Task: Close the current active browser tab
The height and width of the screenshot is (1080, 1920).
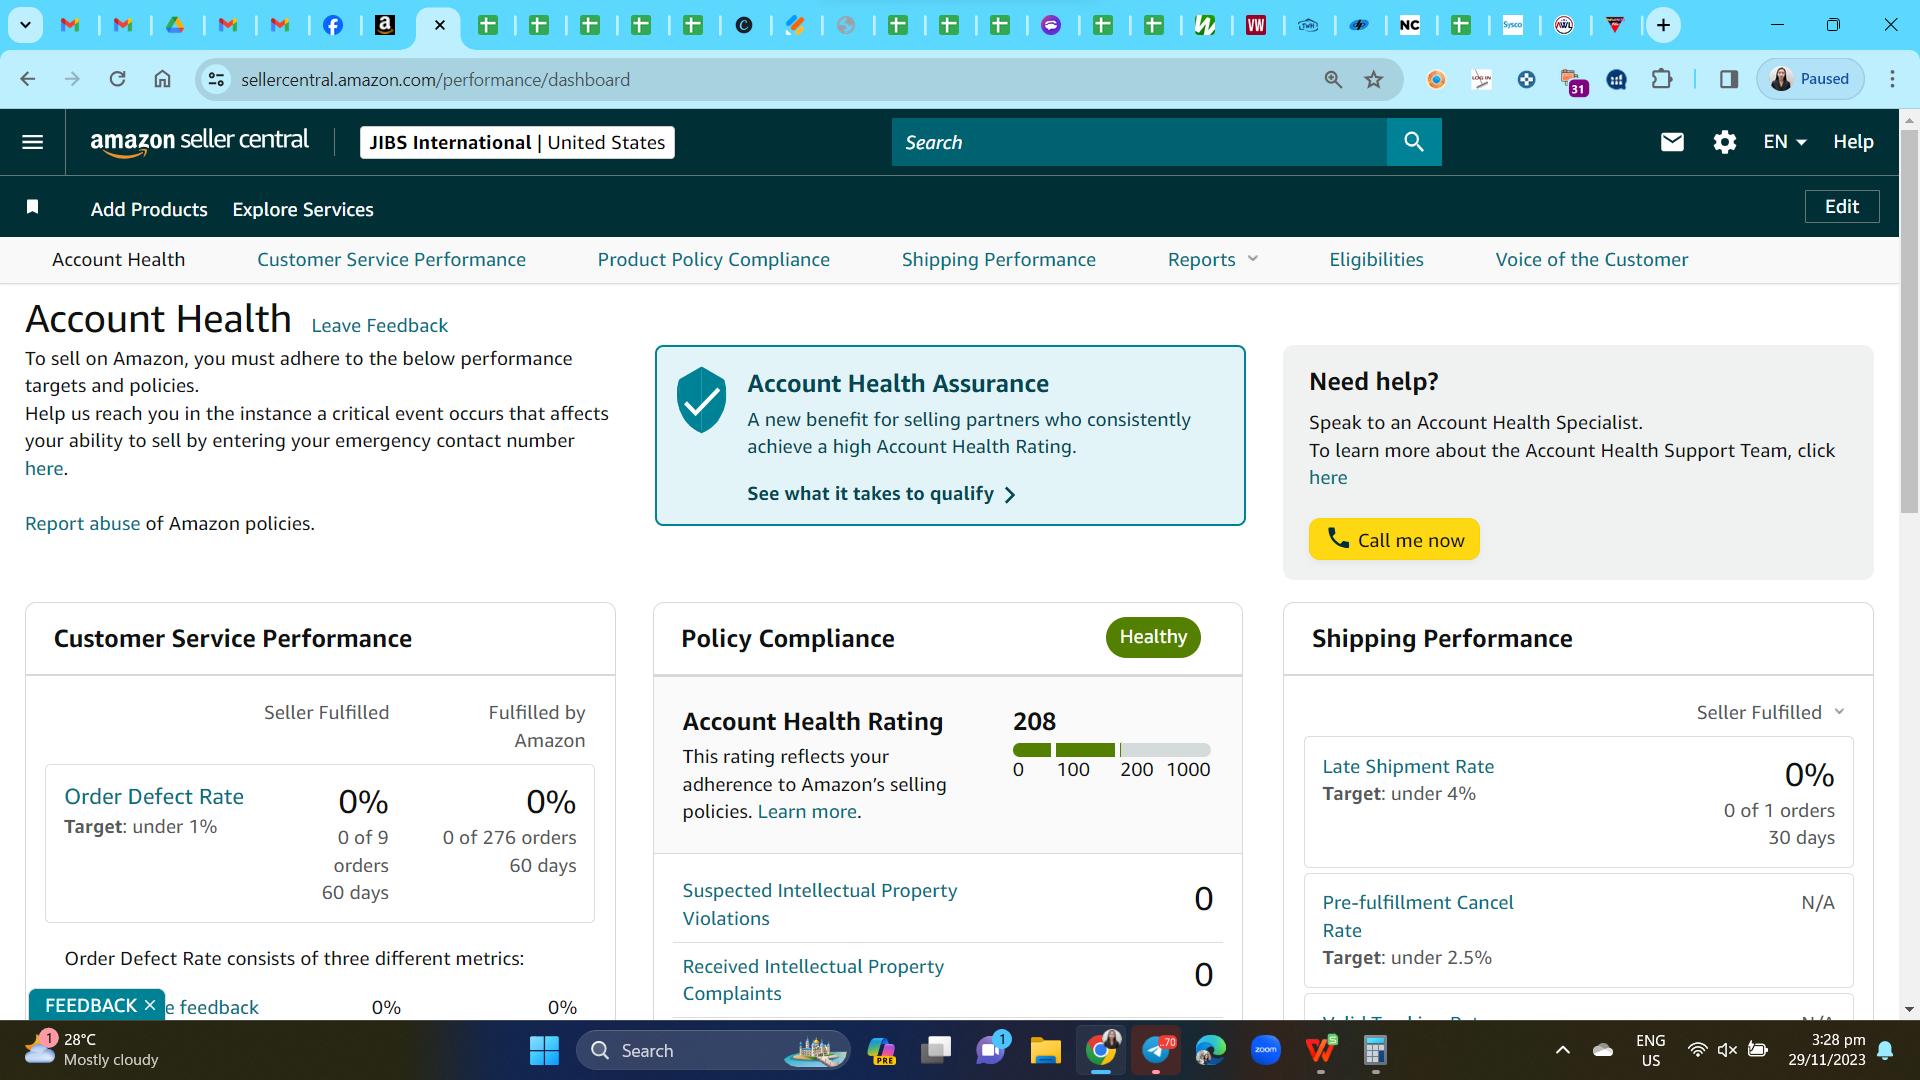Action: [x=439, y=25]
